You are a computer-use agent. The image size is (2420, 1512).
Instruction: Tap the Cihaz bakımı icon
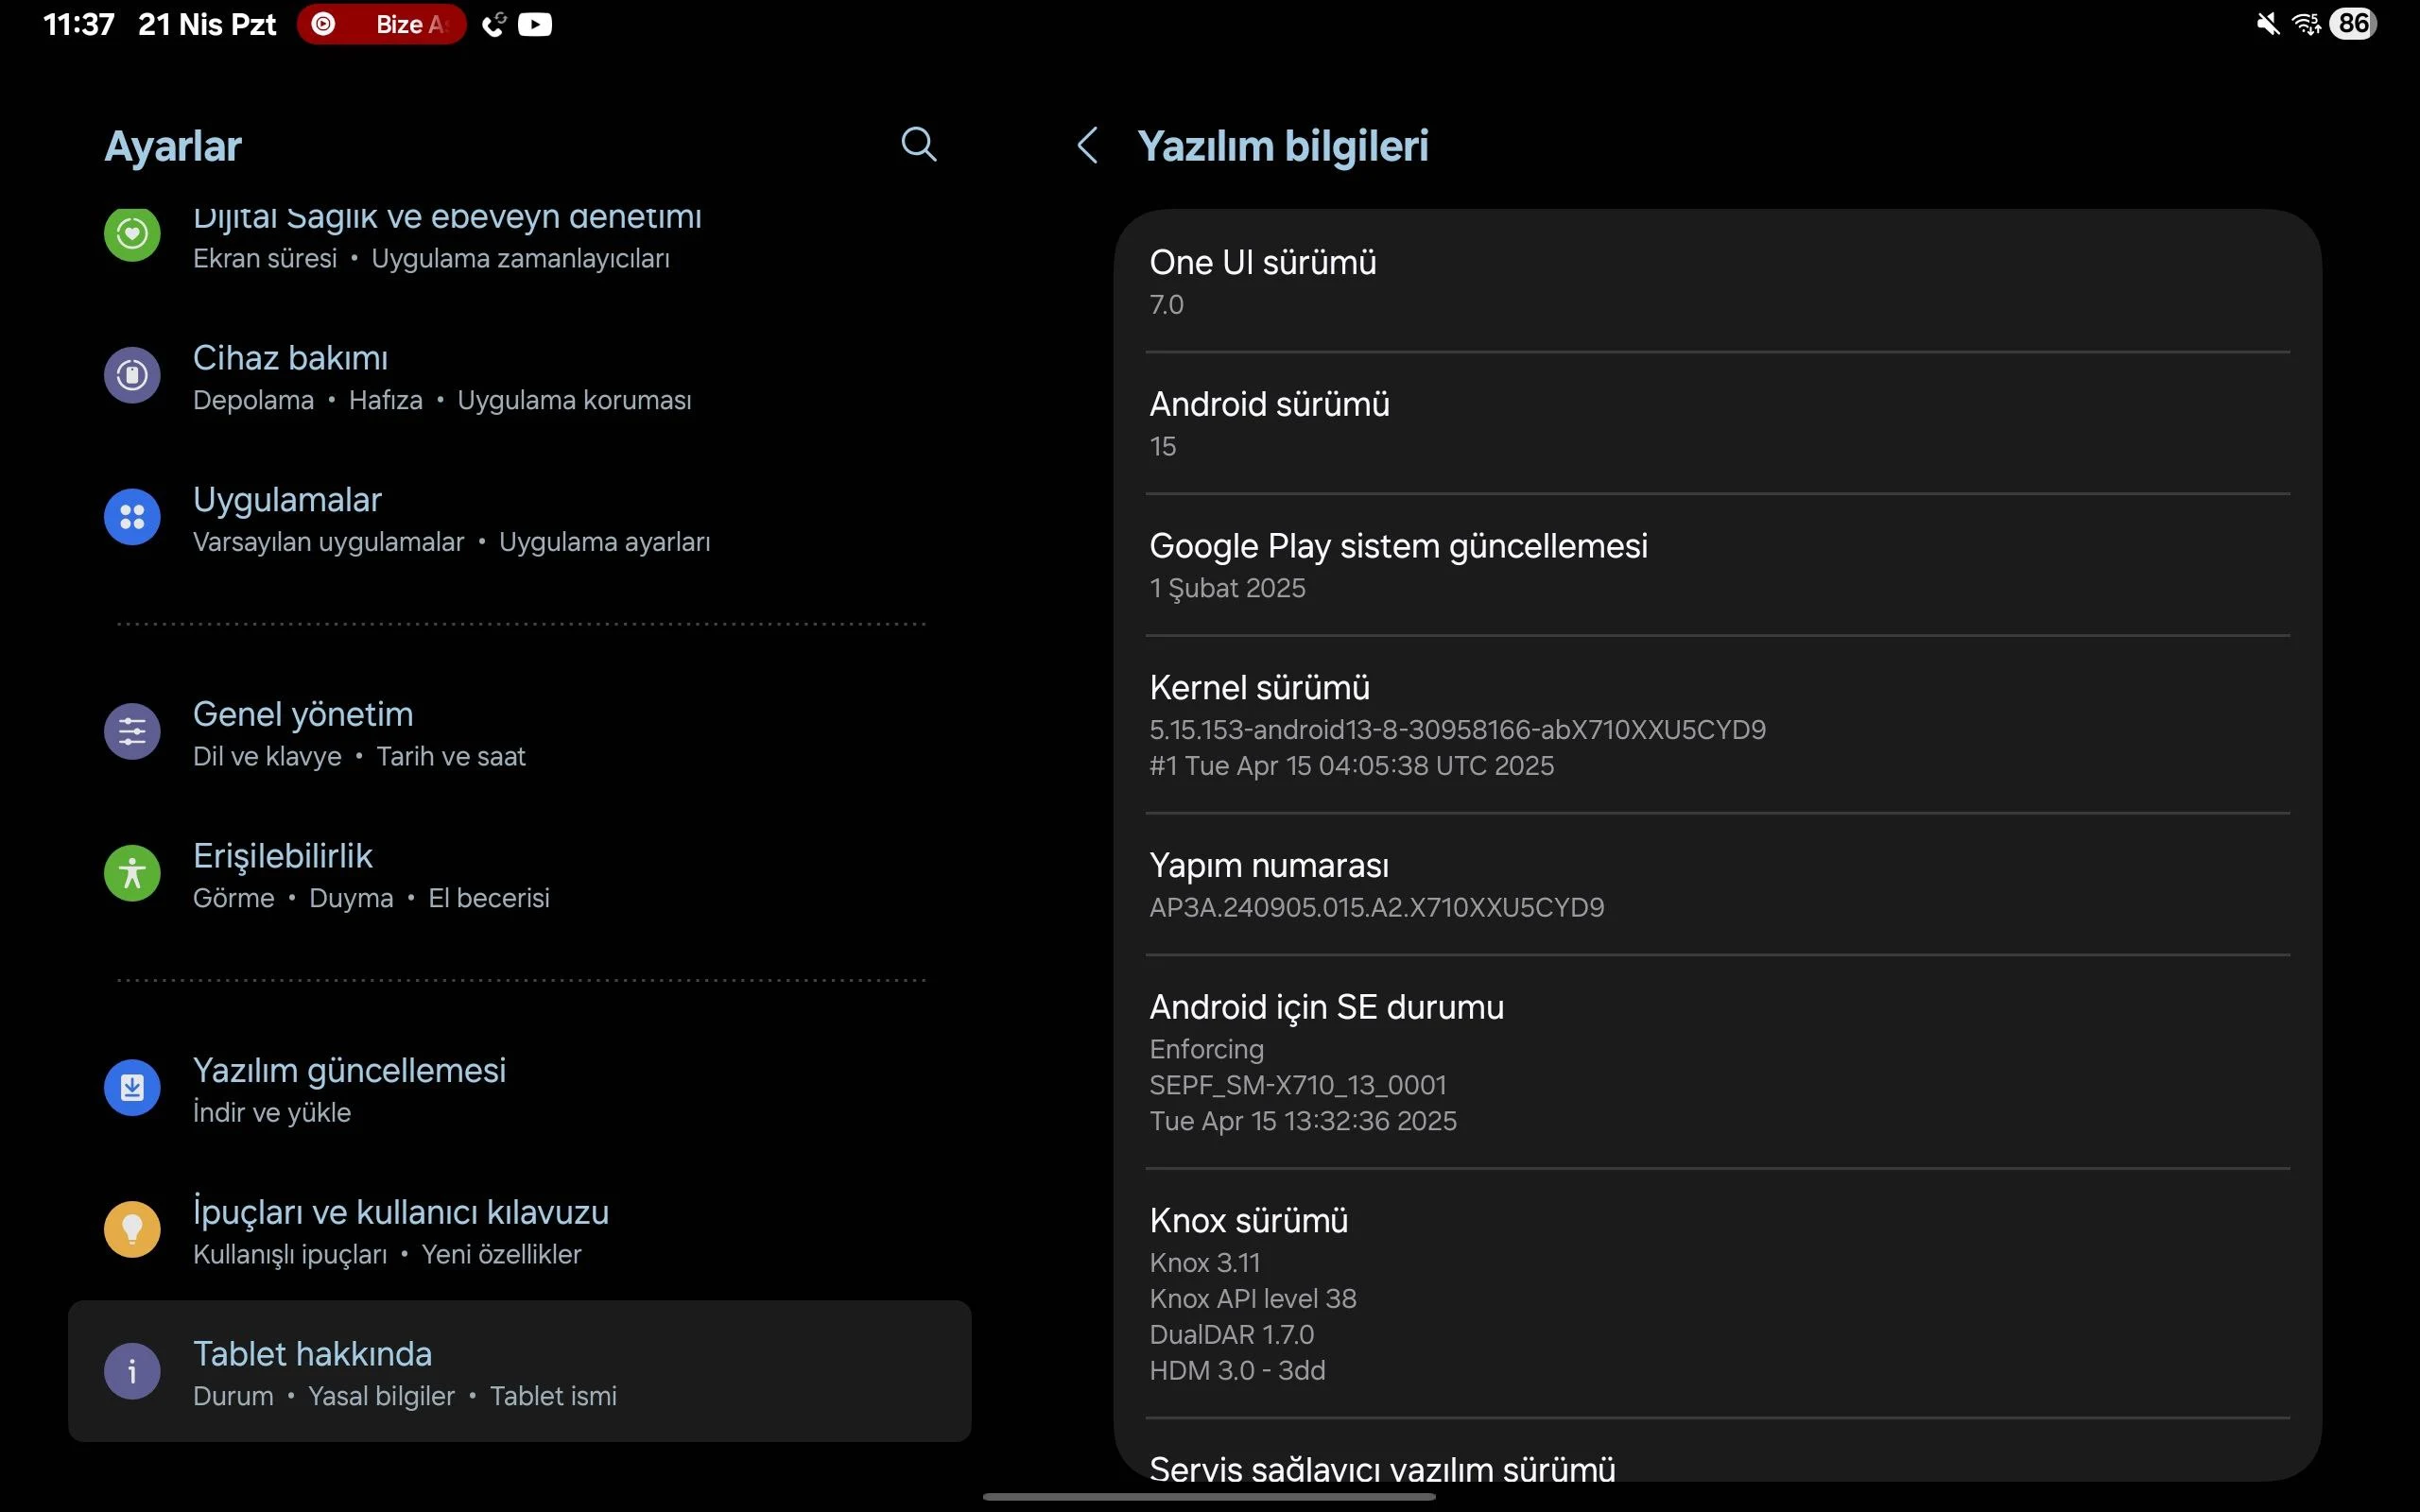point(132,375)
